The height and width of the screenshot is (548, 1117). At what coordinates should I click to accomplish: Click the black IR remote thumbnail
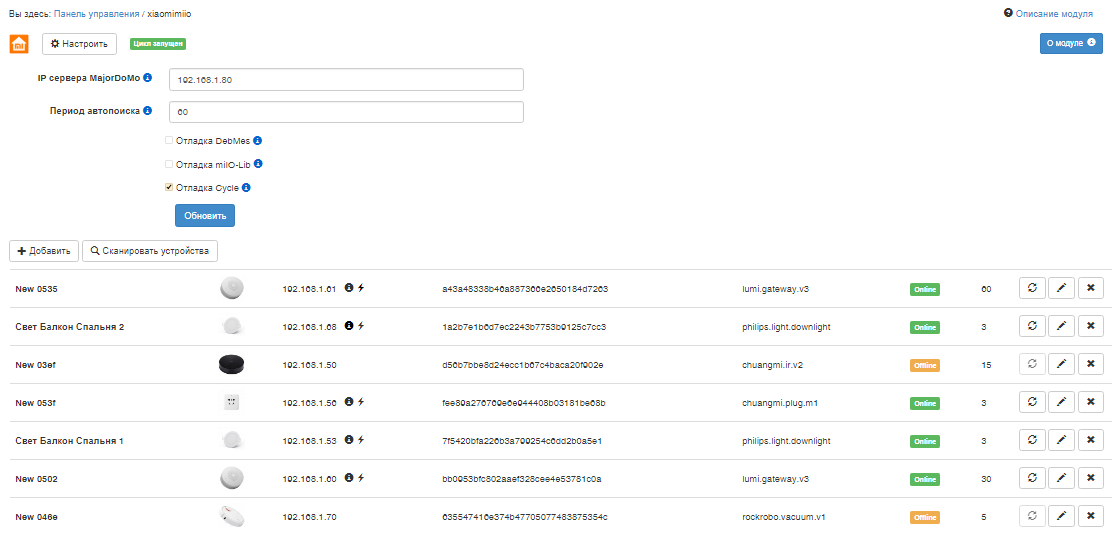click(232, 365)
